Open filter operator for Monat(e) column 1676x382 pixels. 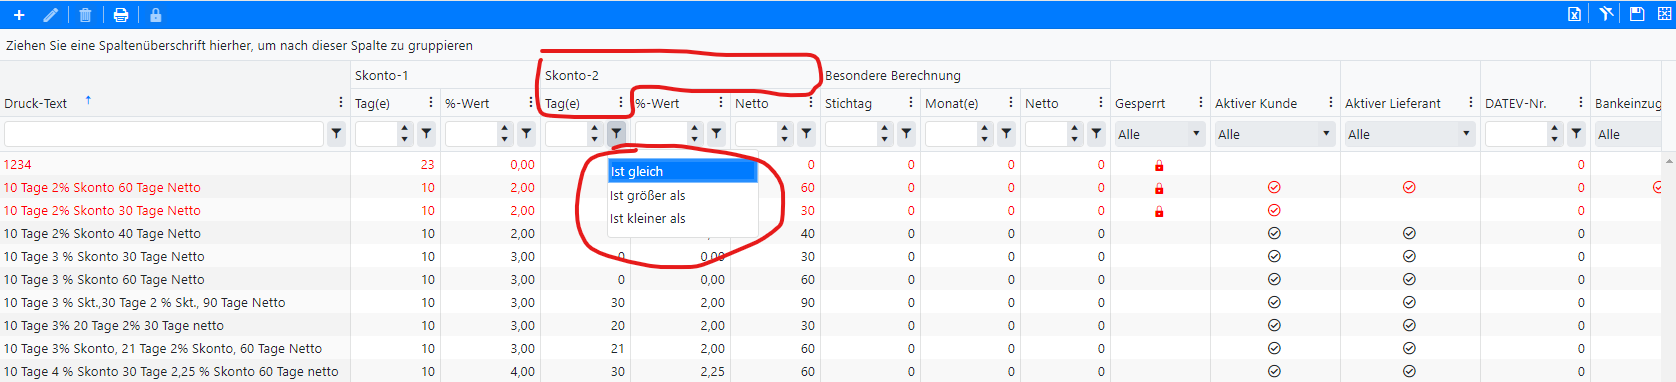tap(1007, 133)
